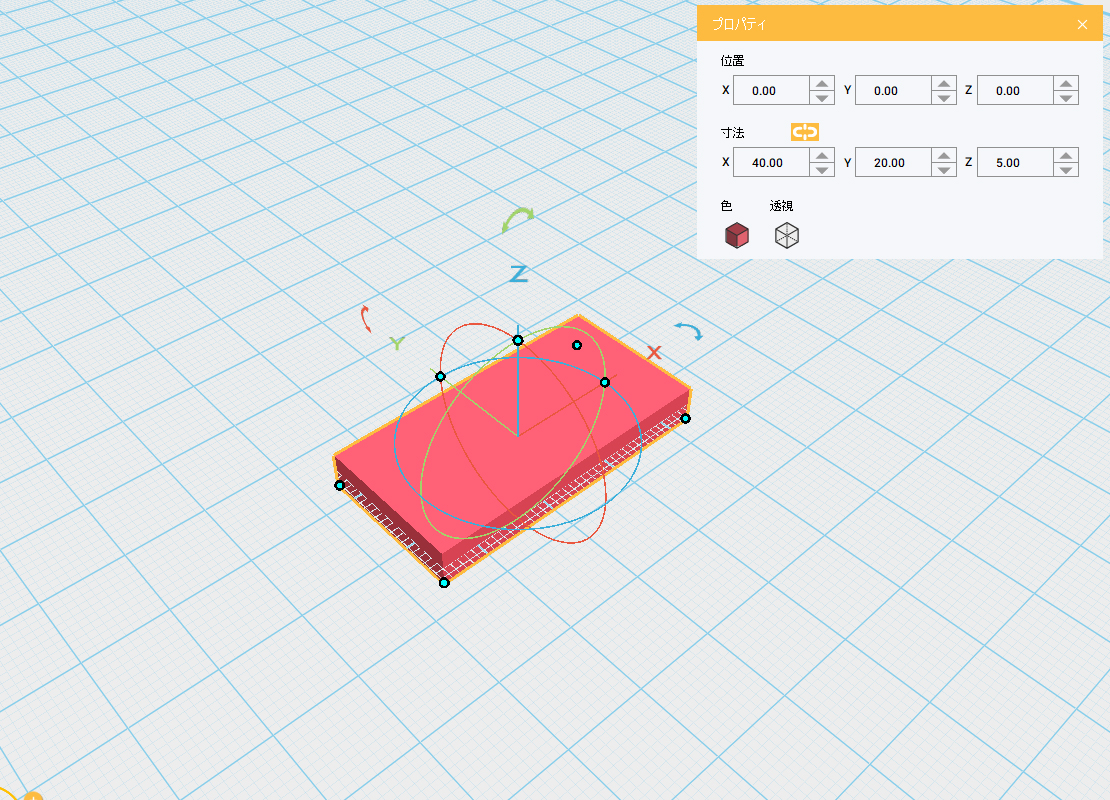Increase position Z value with up arrow

[x=1066, y=84]
